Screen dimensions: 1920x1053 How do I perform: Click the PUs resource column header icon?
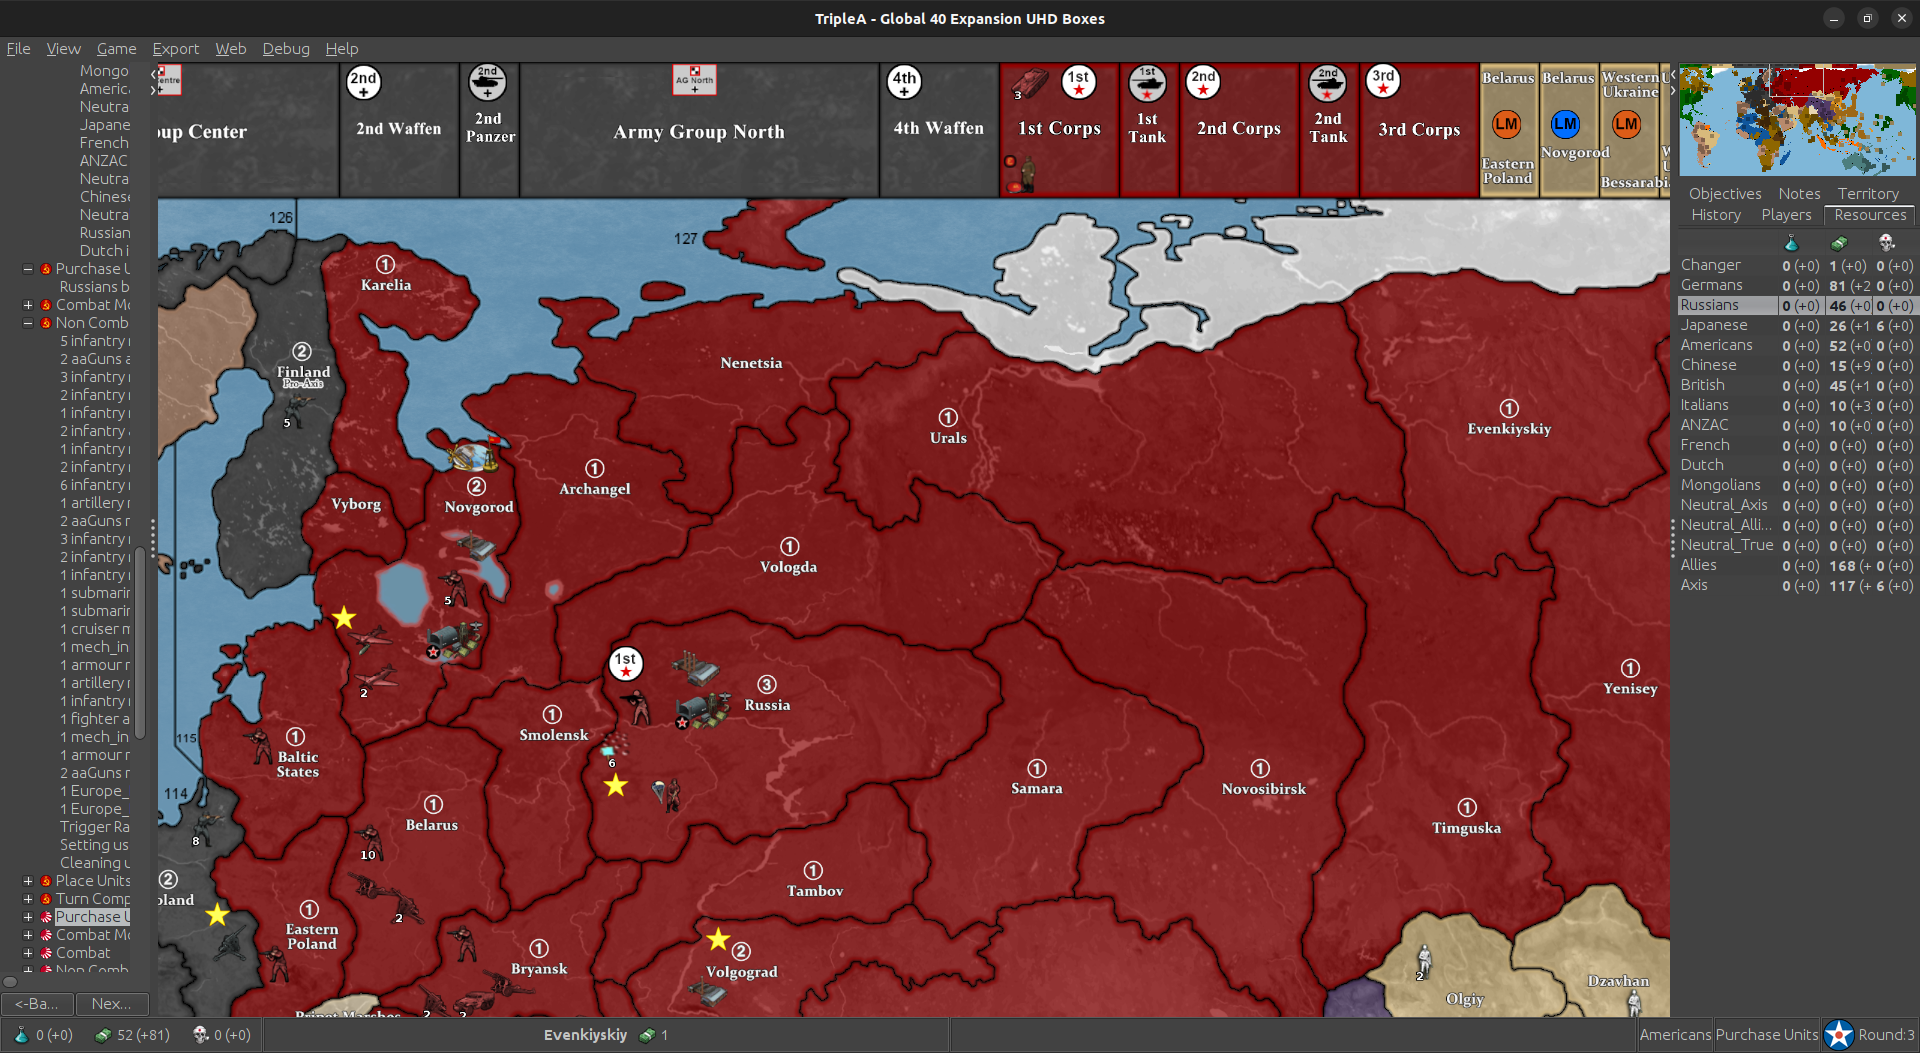(x=1839, y=243)
